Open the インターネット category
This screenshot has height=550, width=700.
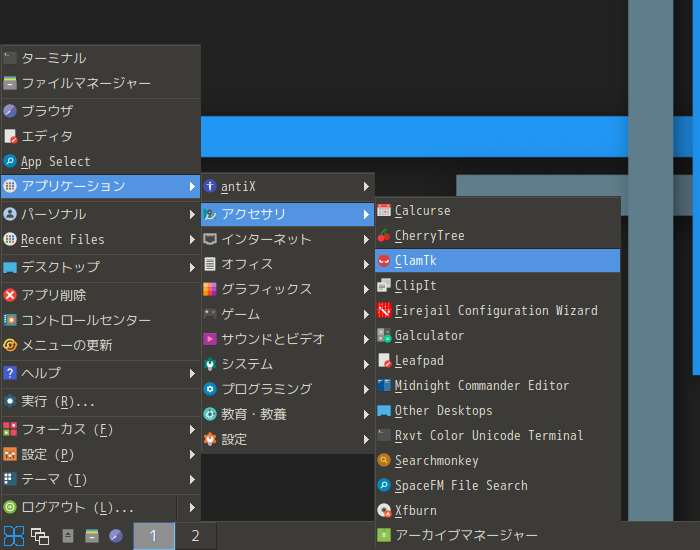288,239
